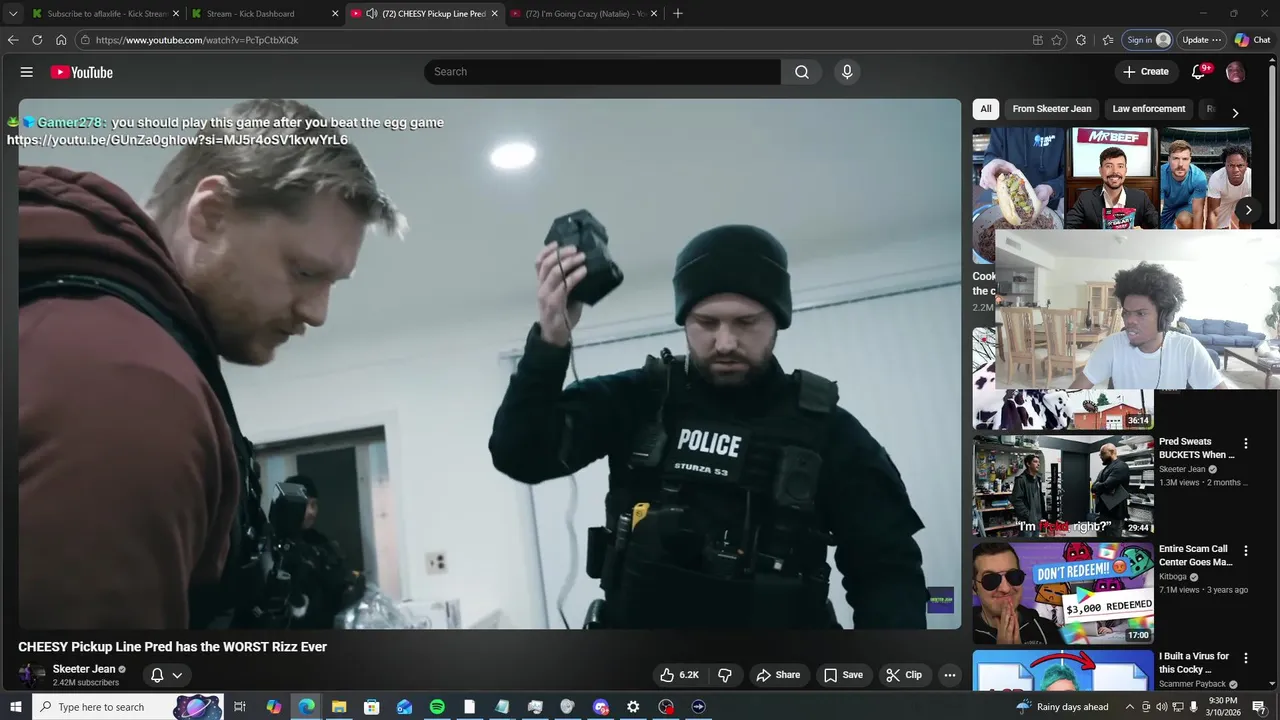
Task: Open options for I Built a Virus video
Action: (1246, 658)
